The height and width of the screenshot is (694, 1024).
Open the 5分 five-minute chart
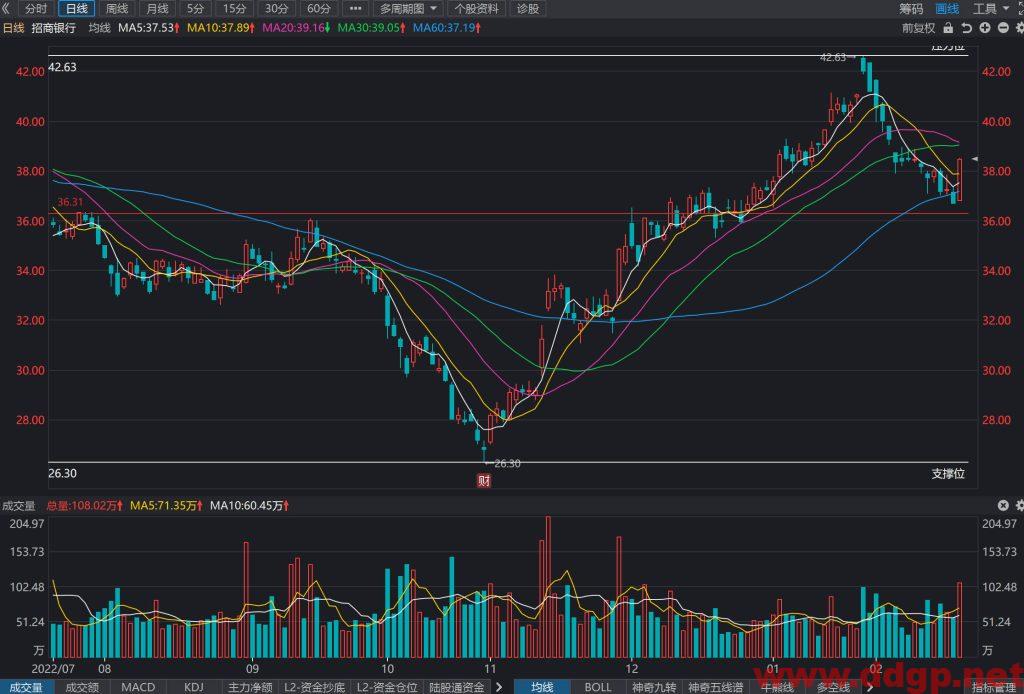pos(195,8)
